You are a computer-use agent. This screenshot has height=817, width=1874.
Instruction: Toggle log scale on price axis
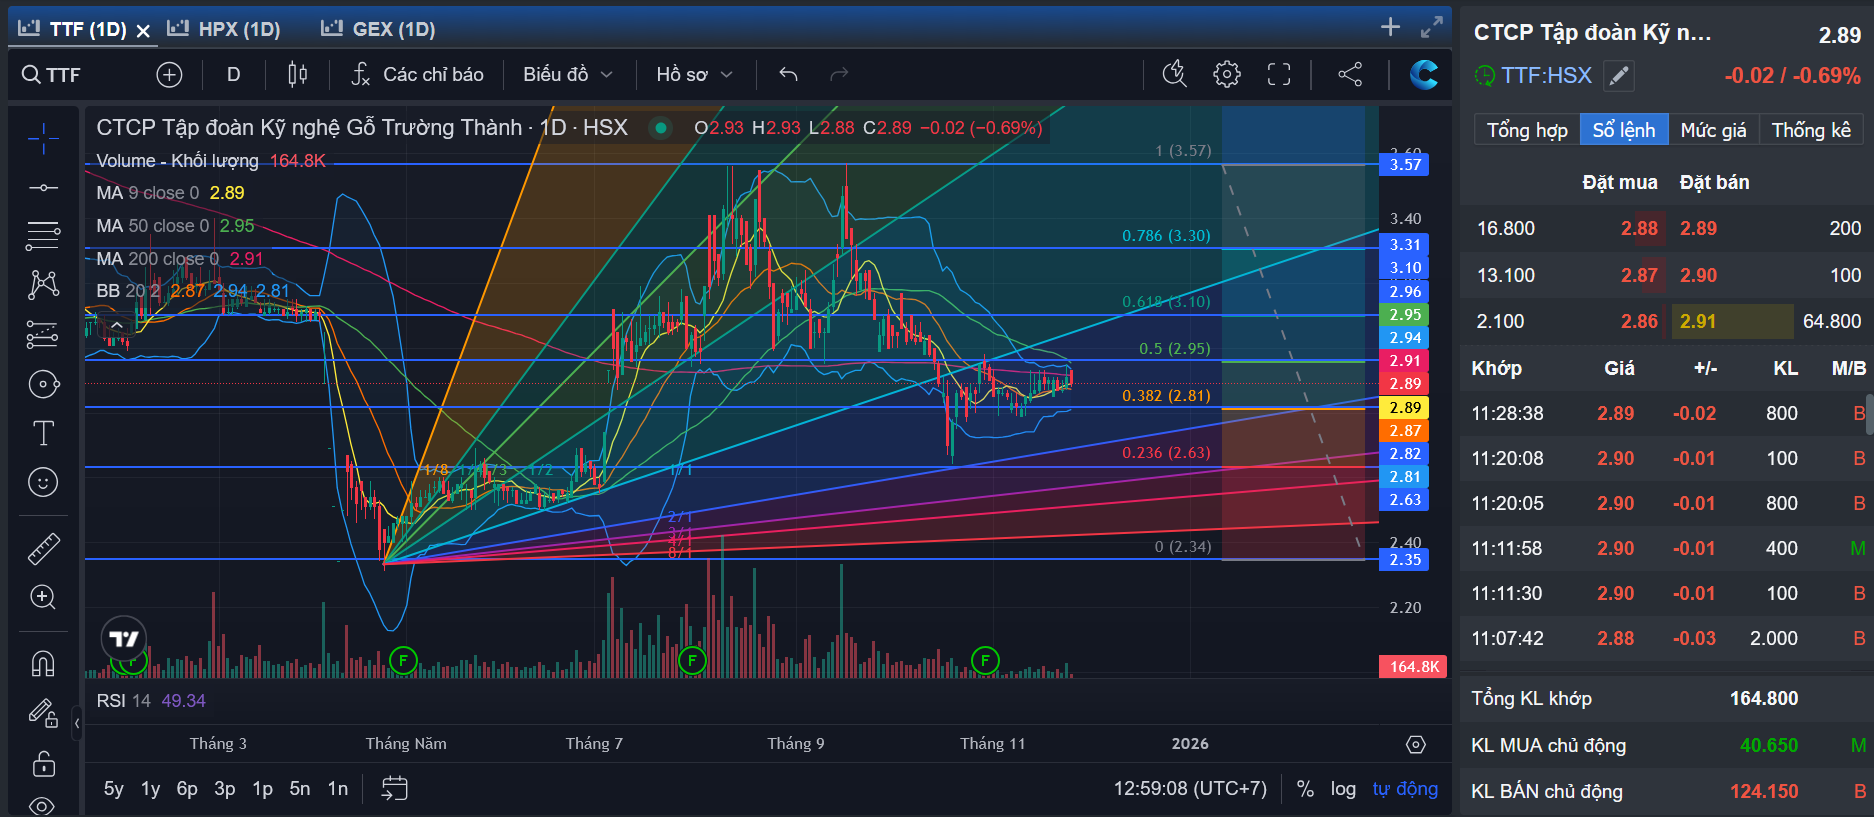[x=1343, y=789]
